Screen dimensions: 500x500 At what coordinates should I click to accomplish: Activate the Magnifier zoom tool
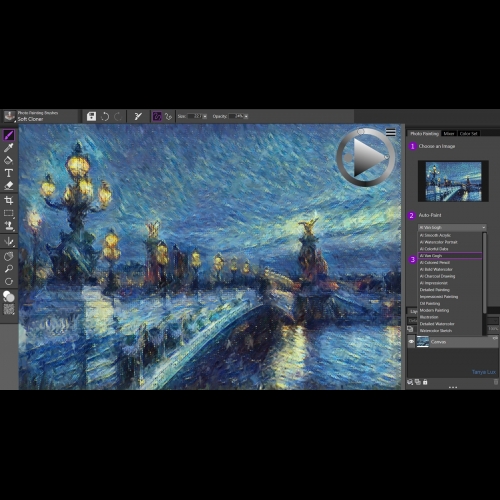tap(9, 269)
